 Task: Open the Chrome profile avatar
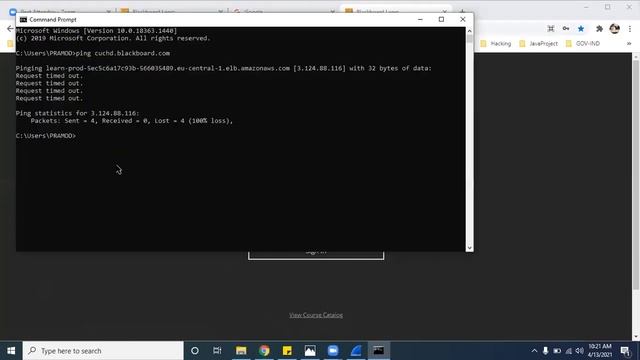pos(614,29)
